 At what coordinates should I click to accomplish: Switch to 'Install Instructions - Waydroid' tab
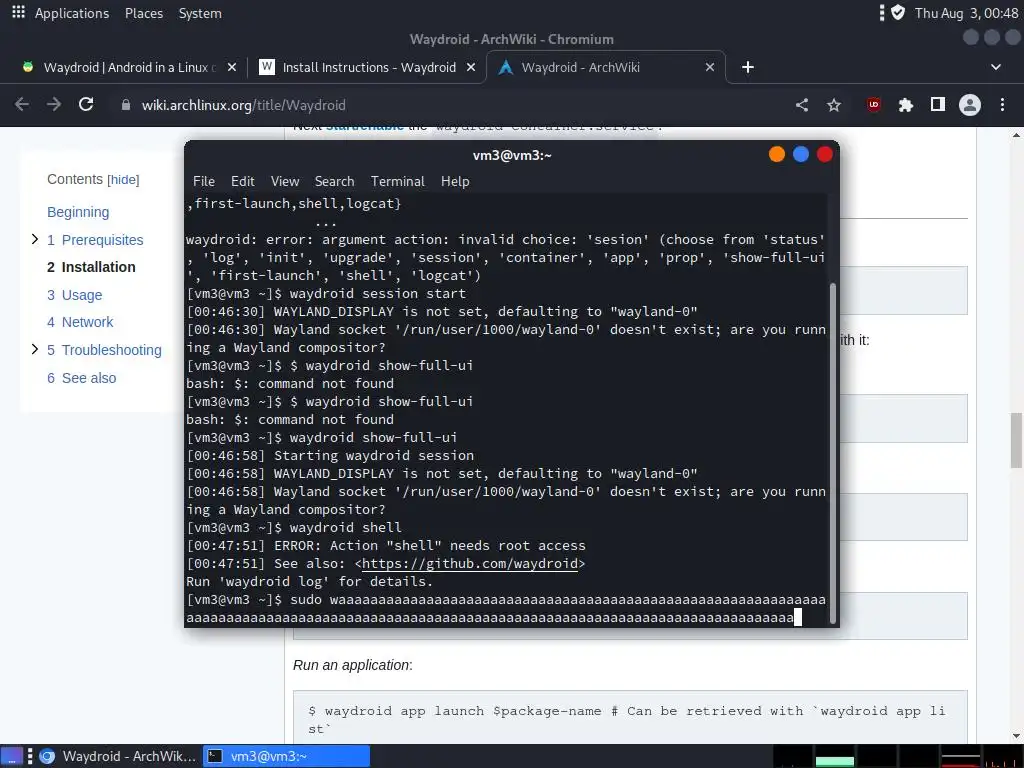[x=368, y=67]
